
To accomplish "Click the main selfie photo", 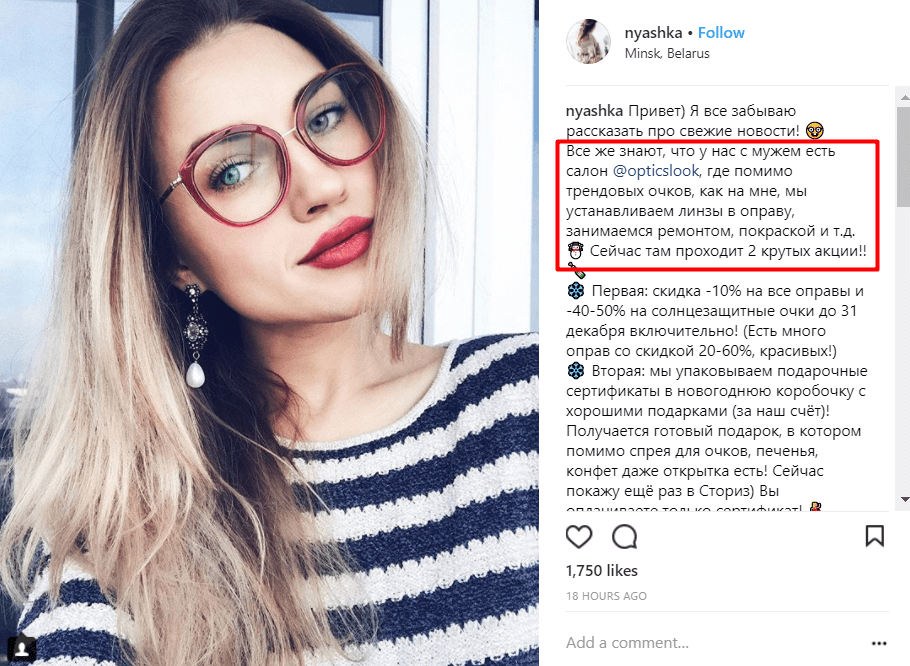I will pyautogui.click(x=269, y=333).
